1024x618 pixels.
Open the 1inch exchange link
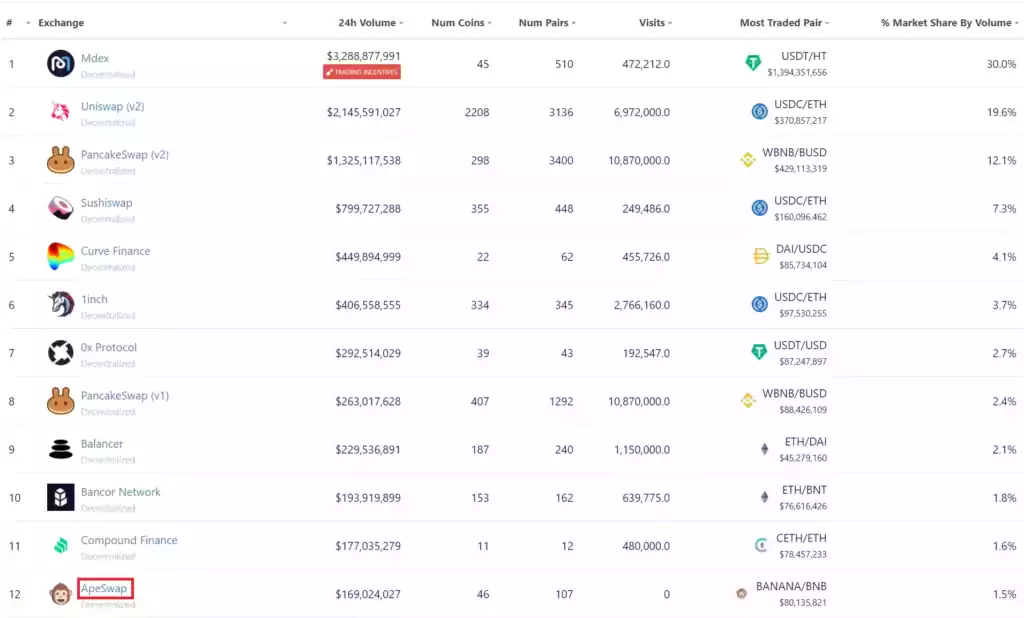pos(94,299)
